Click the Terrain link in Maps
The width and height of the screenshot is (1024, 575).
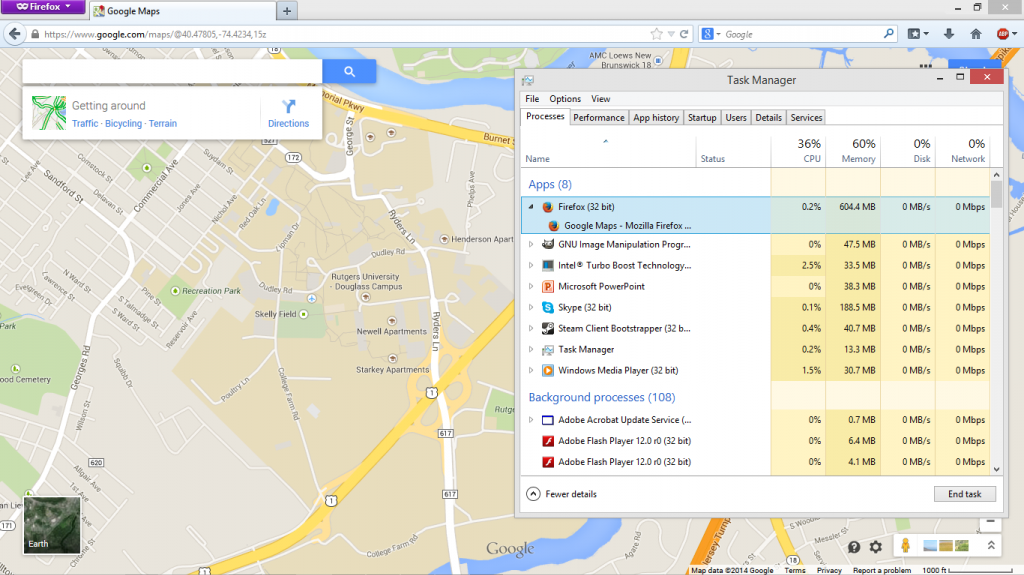163,123
